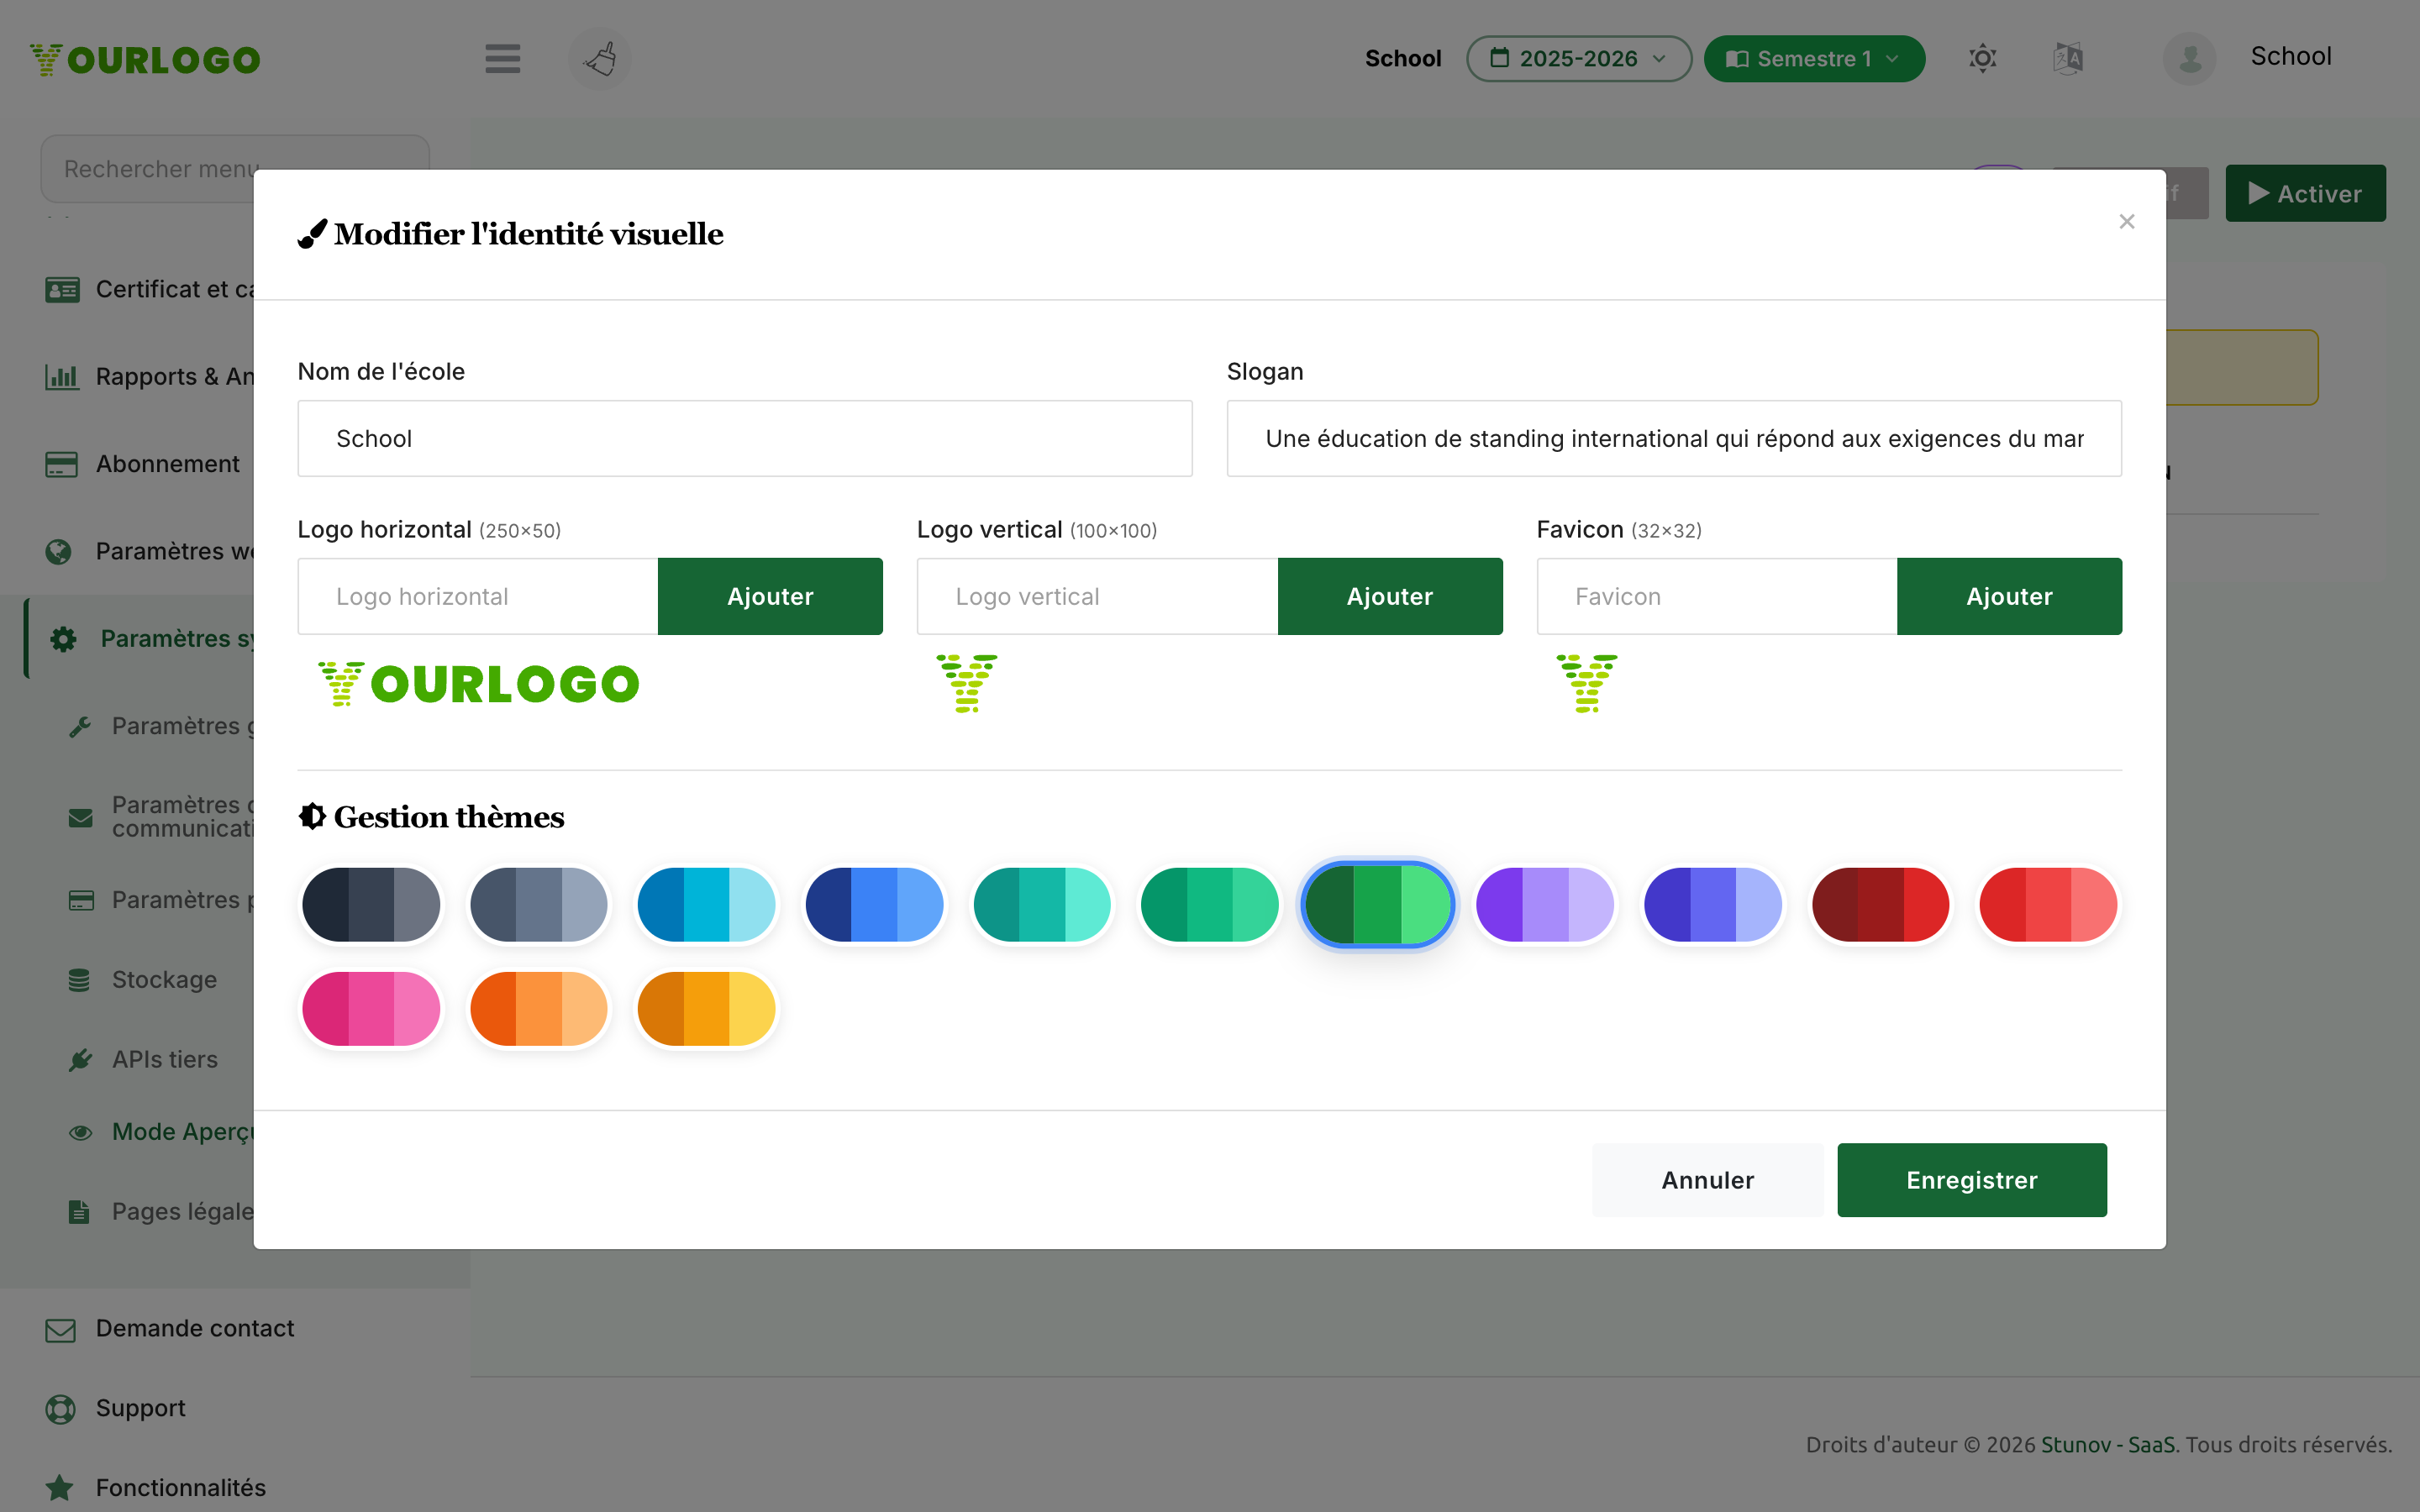Expand the Semestre 1 dropdown
The image size is (2420, 1512).
1813,58
